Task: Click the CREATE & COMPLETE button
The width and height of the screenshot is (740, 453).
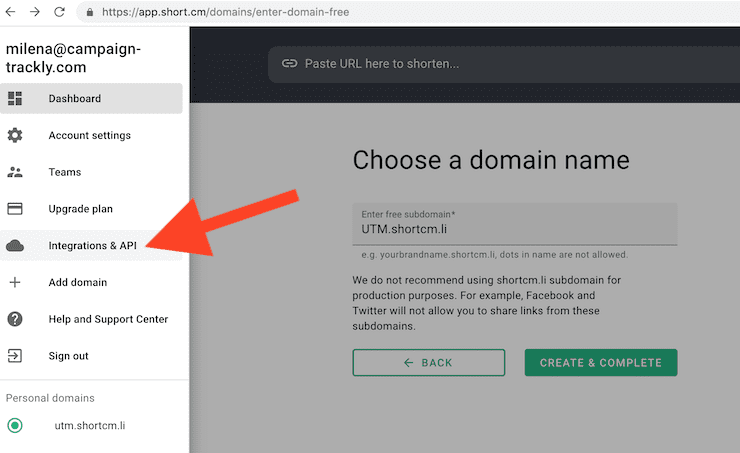Action: point(601,362)
